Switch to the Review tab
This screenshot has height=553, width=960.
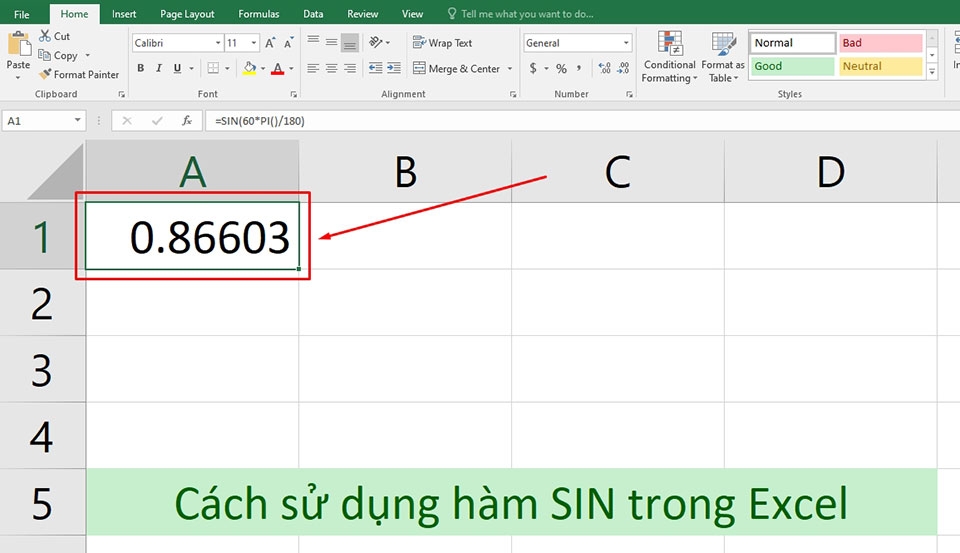(362, 13)
